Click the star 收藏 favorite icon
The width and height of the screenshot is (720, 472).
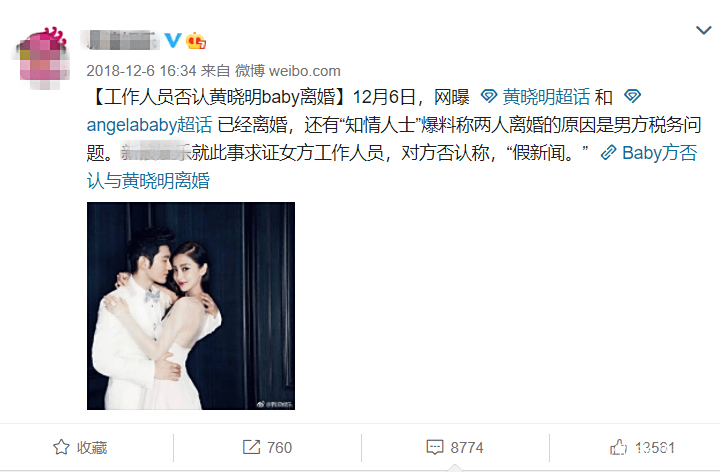coord(62,447)
